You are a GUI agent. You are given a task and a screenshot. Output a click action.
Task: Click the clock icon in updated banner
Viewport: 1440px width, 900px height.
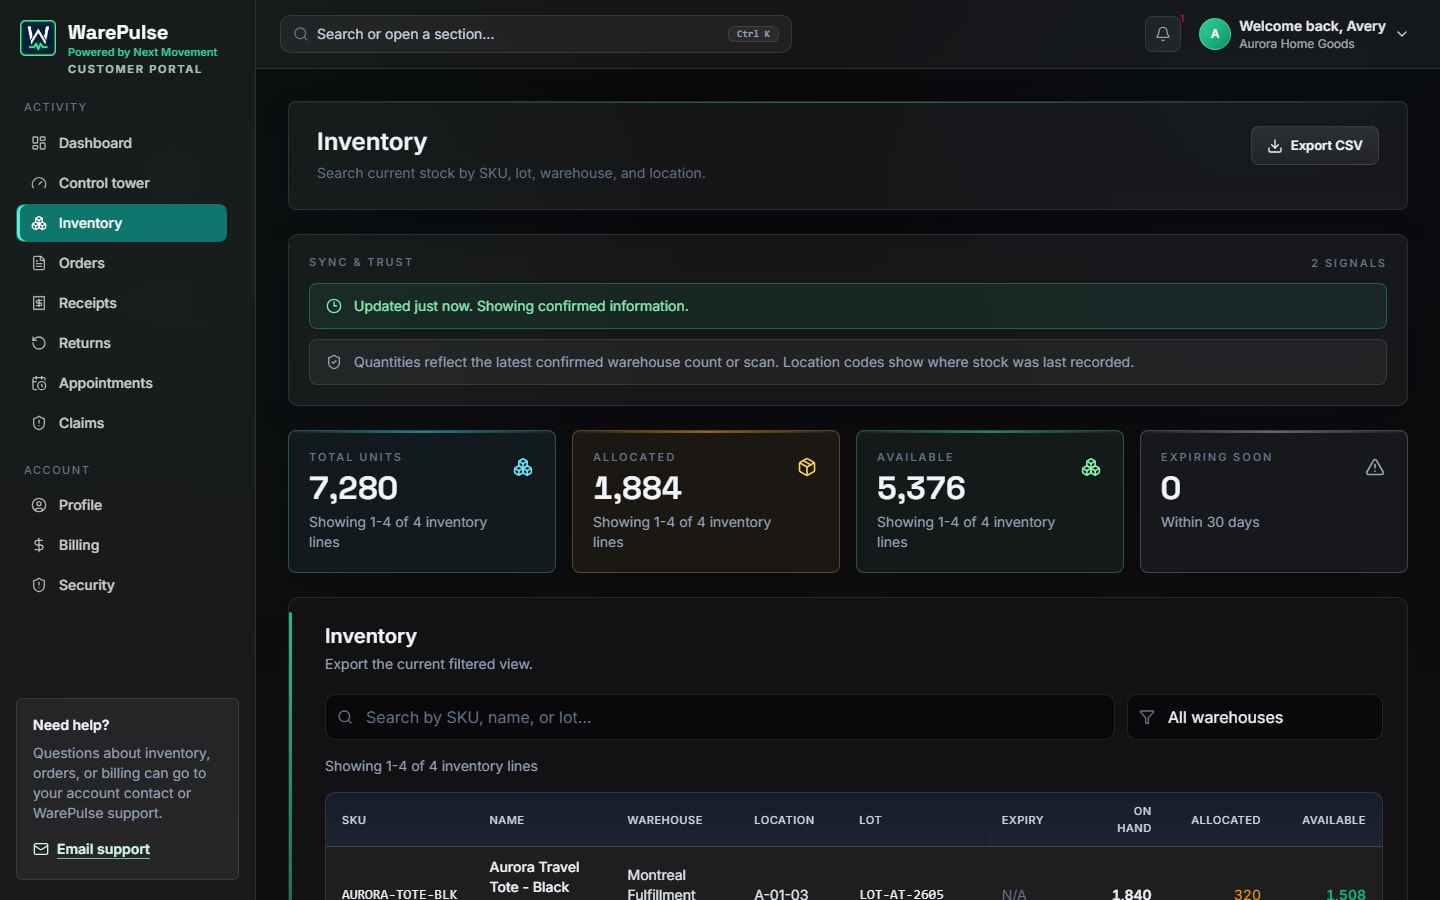click(x=334, y=306)
